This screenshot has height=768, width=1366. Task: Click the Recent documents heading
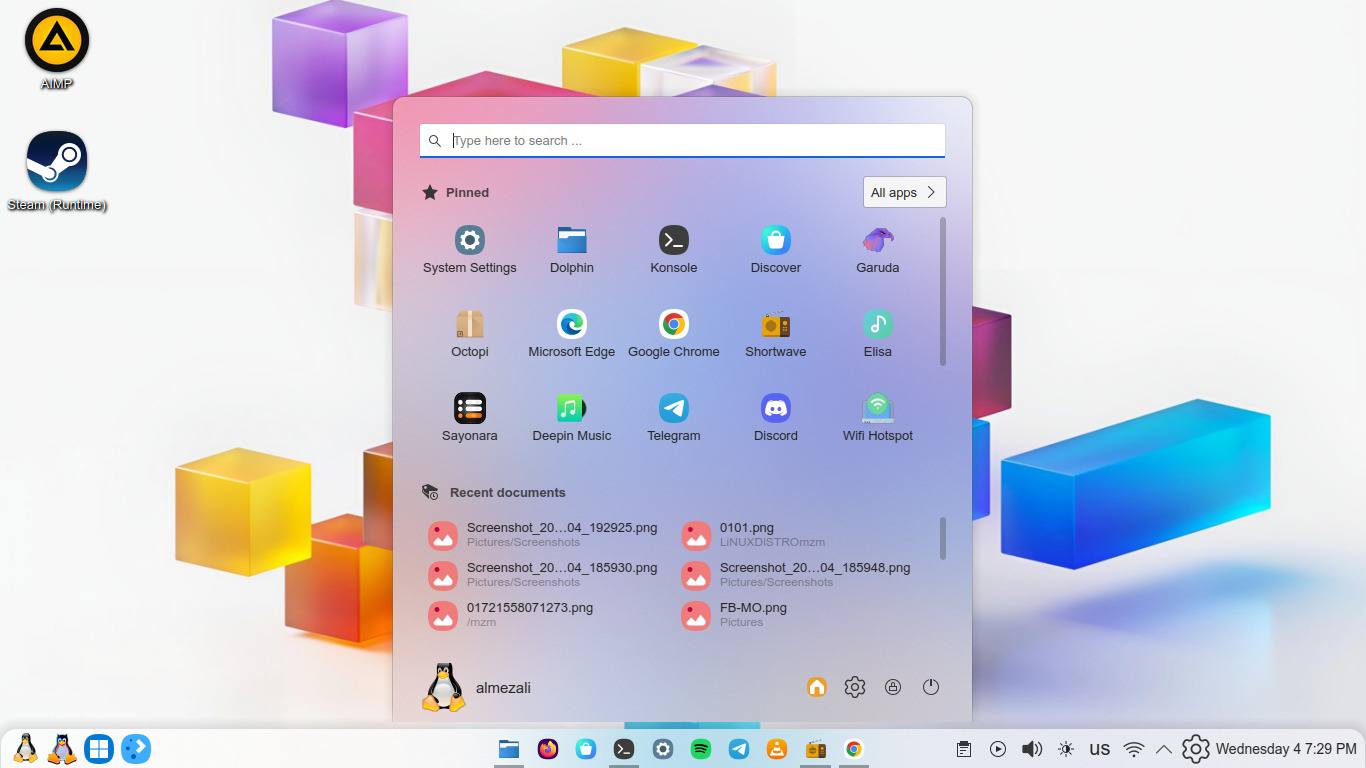coord(507,492)
